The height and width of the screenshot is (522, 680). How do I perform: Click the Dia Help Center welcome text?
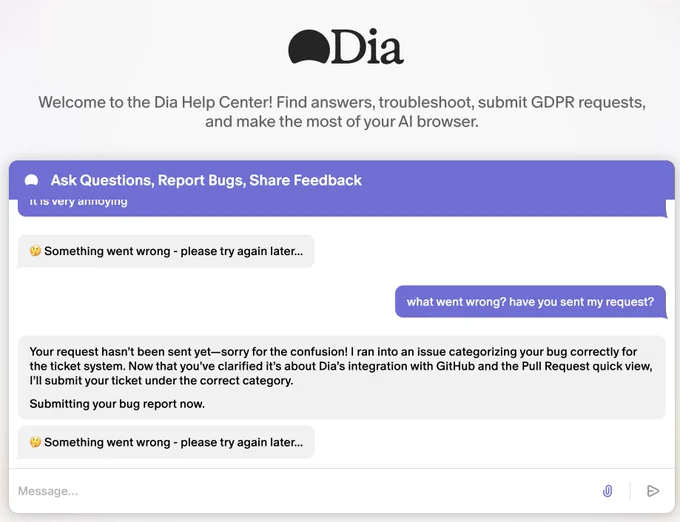pyautogui.click(x=342, y=112)
